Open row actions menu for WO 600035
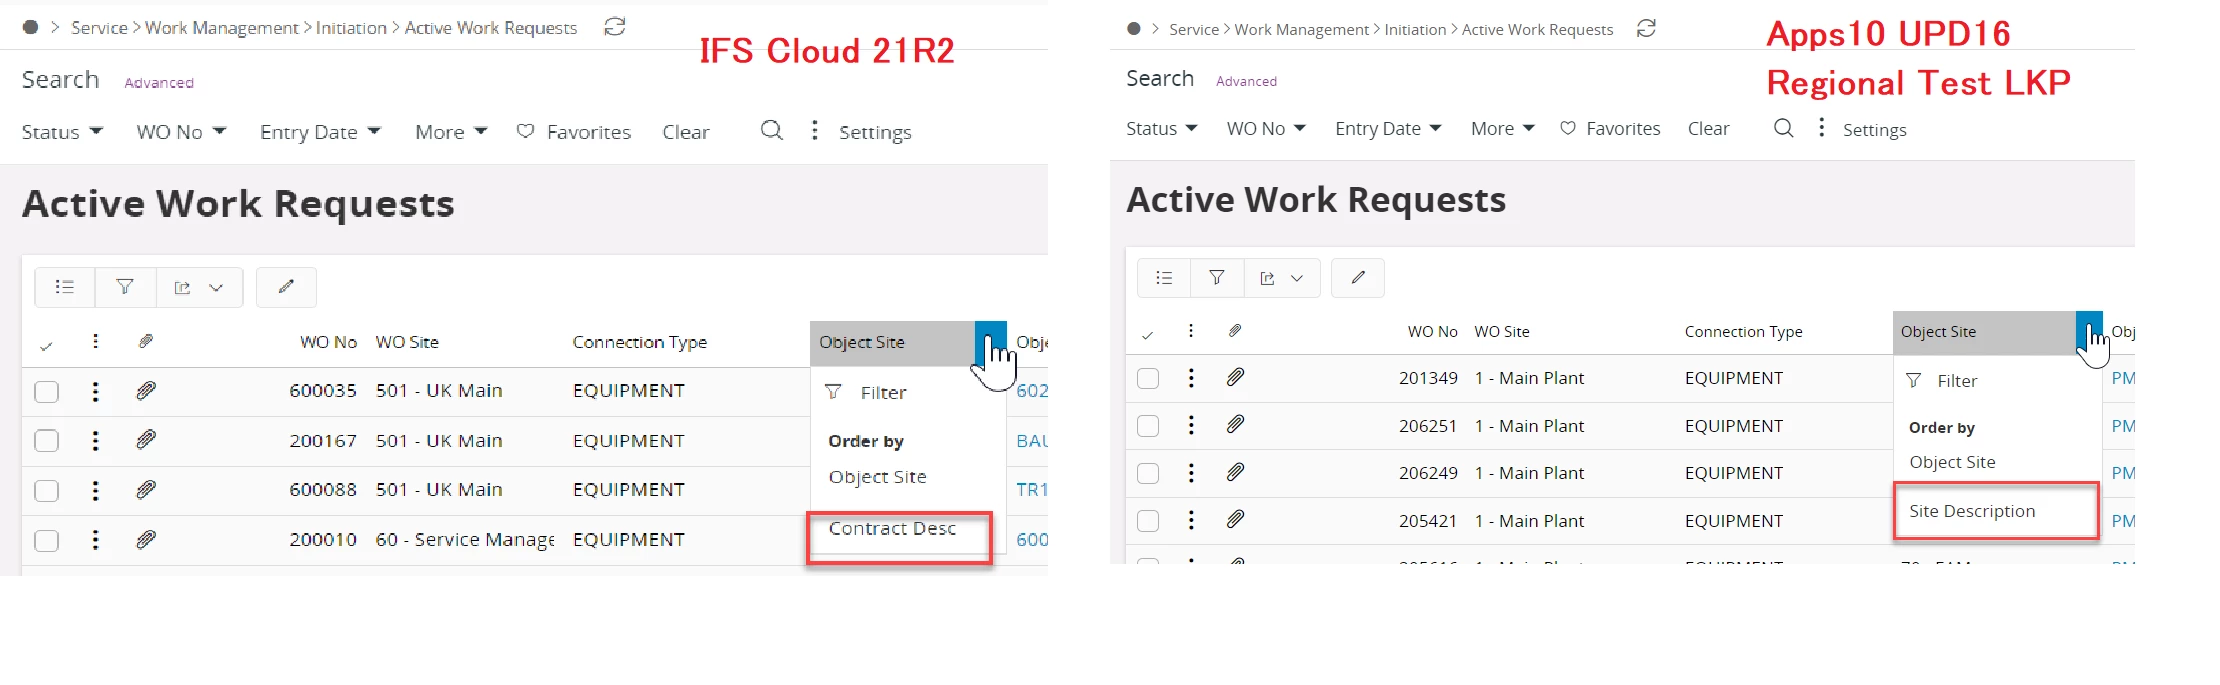Image resolution: width=2220 pixels, height=685 pixels. 95,391
